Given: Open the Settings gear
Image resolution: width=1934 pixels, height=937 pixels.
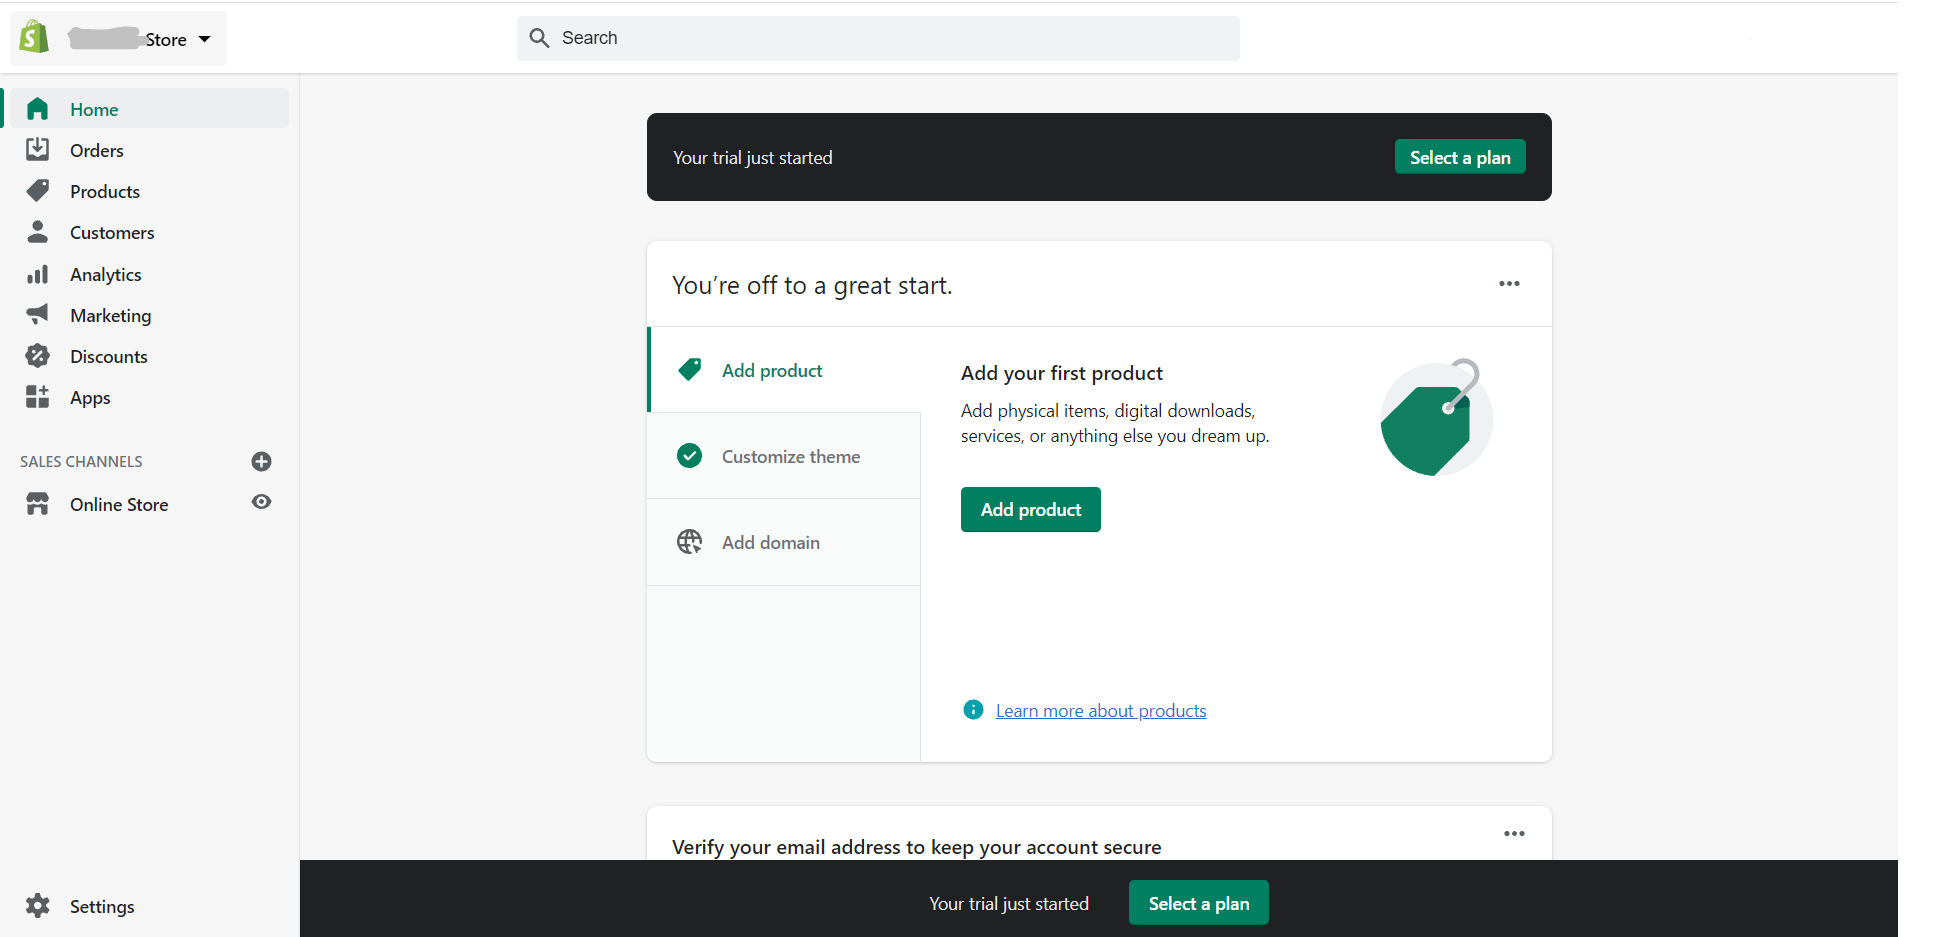Looking at the screenshot, I should point(37,906).
